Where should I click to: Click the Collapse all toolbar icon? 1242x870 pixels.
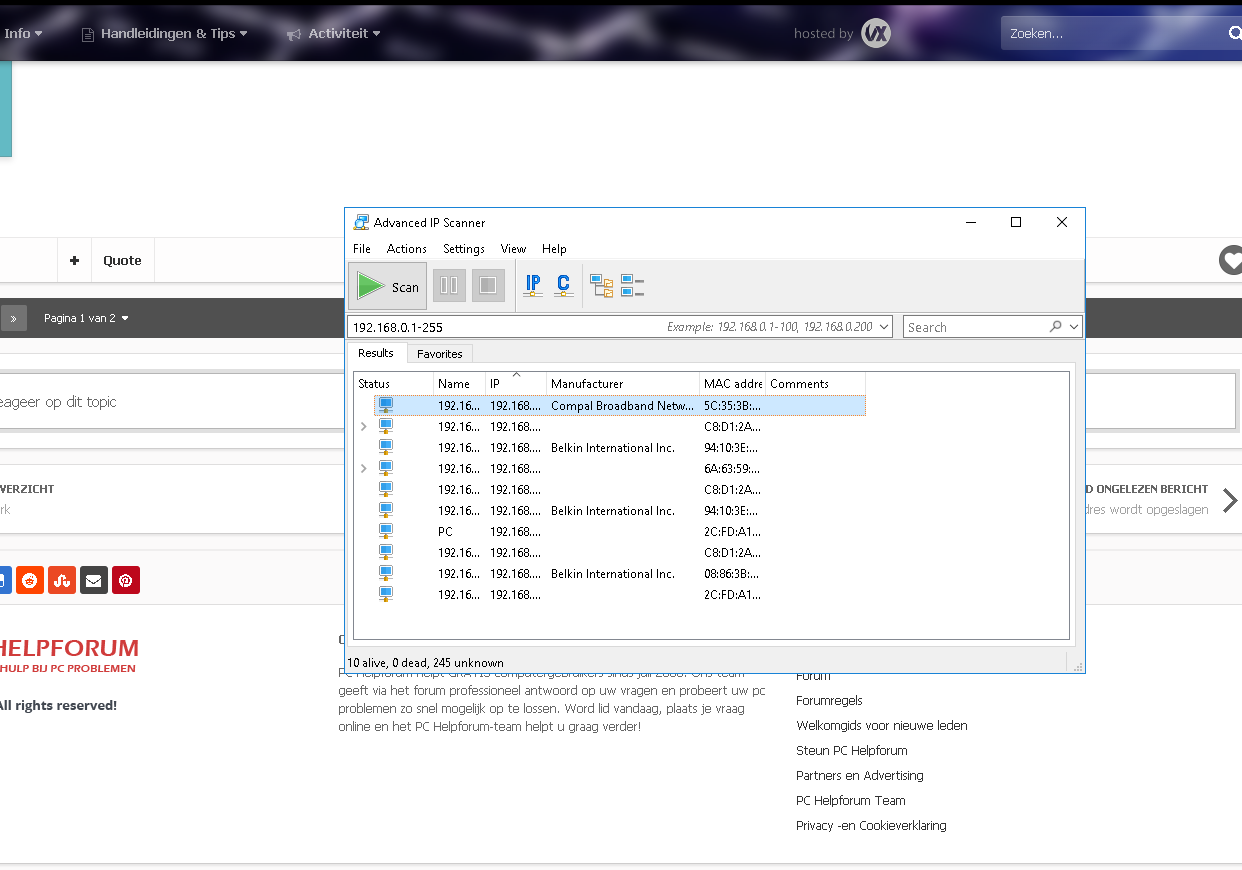[632, 287]
